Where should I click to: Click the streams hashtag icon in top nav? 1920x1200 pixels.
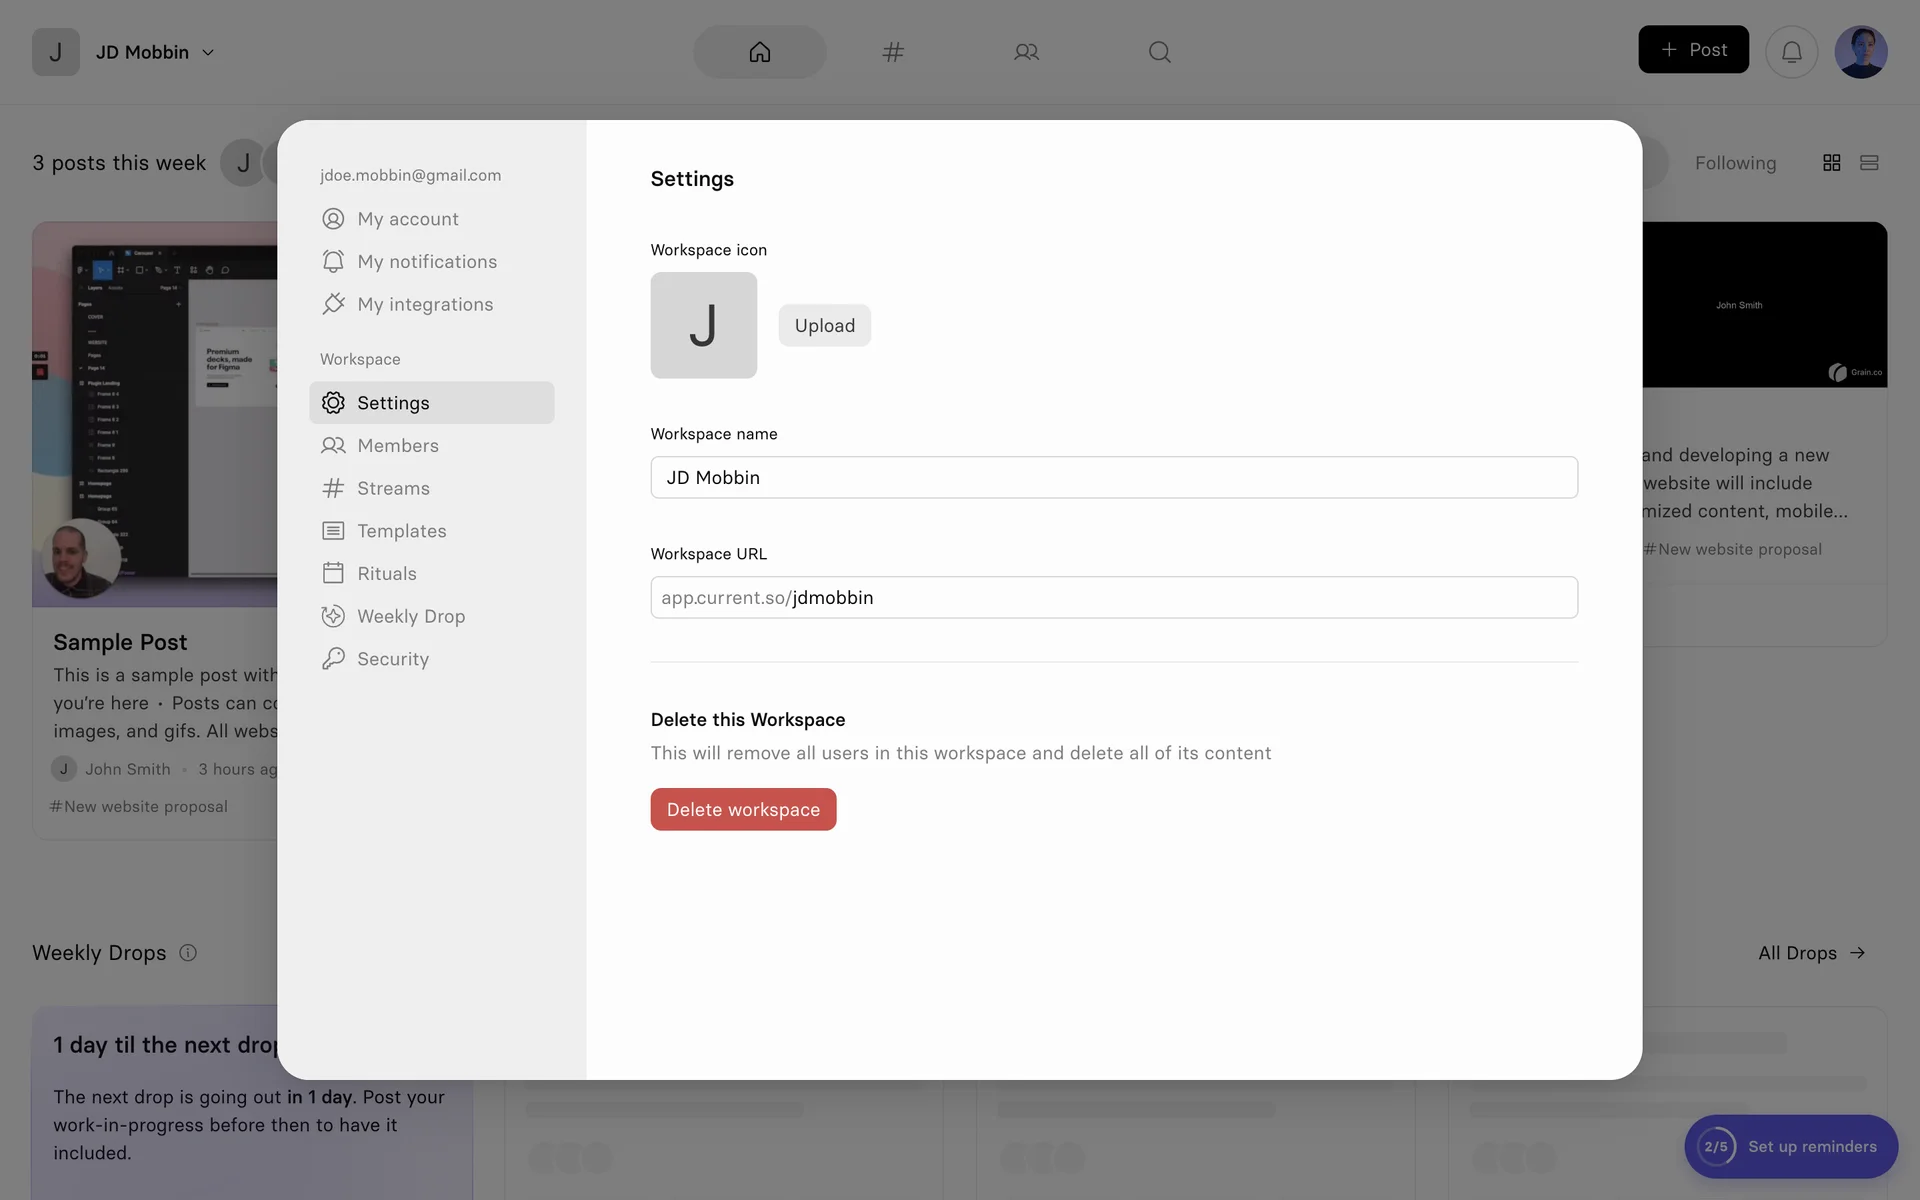tap(893, 52)
